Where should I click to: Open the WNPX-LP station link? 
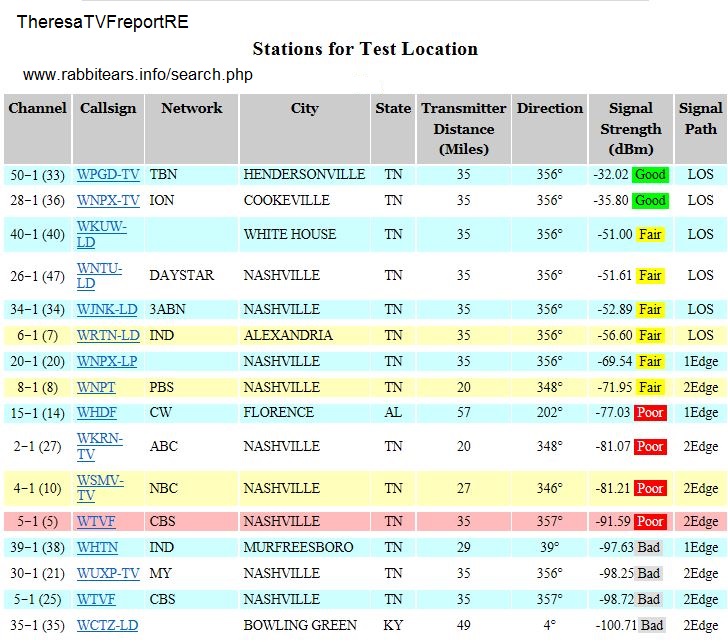coord(107,360)
